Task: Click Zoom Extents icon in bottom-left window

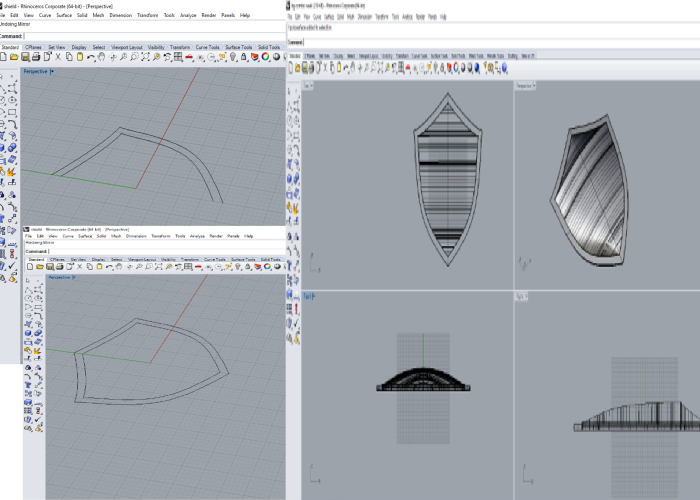Action: pos(158,267)
